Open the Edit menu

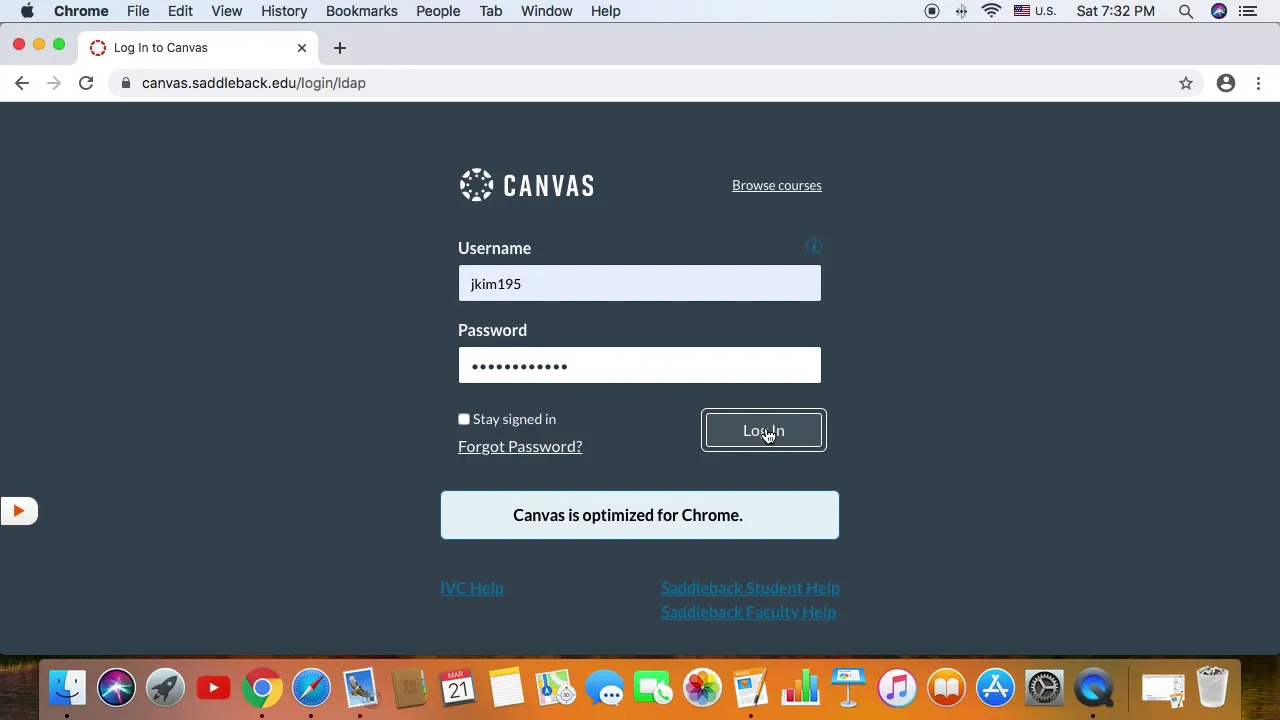coord(180,11)
